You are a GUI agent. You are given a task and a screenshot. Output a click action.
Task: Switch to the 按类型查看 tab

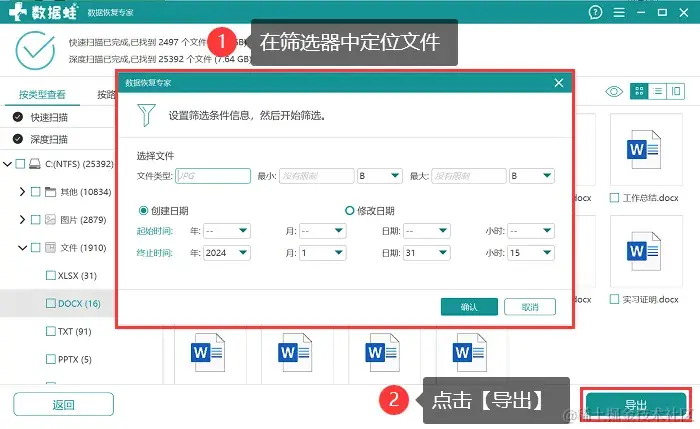(x=42, y=95)
